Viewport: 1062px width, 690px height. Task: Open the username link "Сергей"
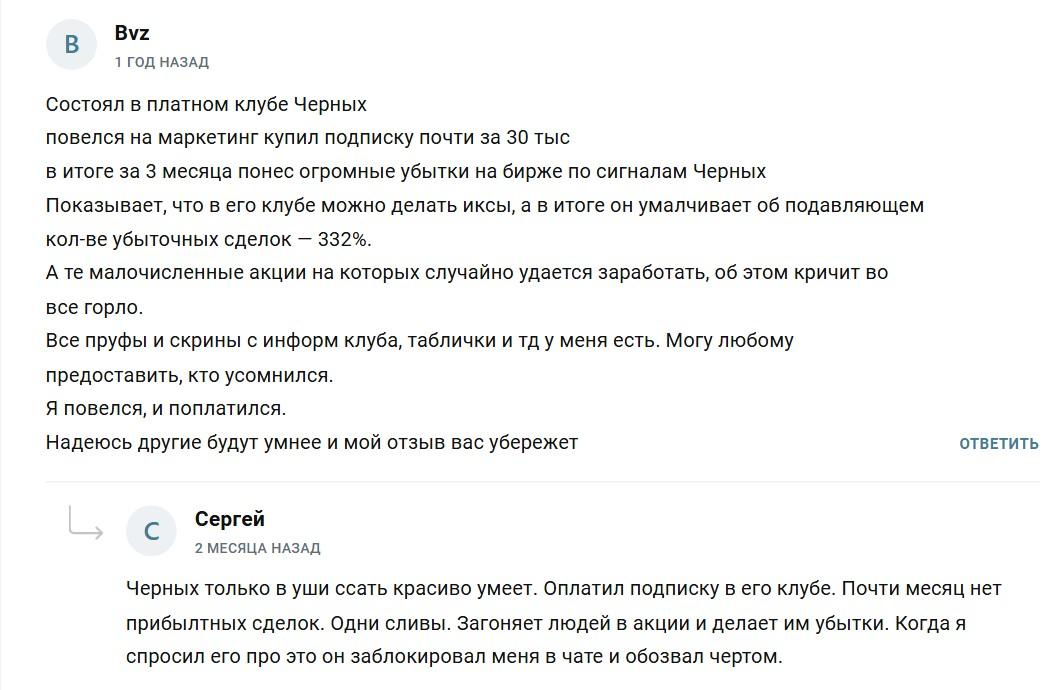(229, 518)
